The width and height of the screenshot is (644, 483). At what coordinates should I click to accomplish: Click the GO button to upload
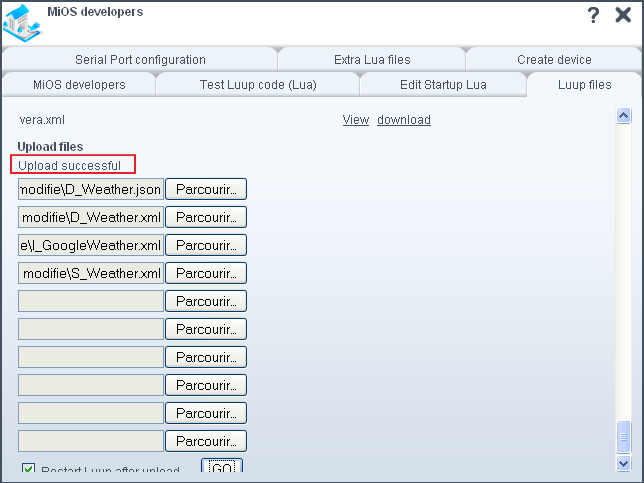coord(222,466)
